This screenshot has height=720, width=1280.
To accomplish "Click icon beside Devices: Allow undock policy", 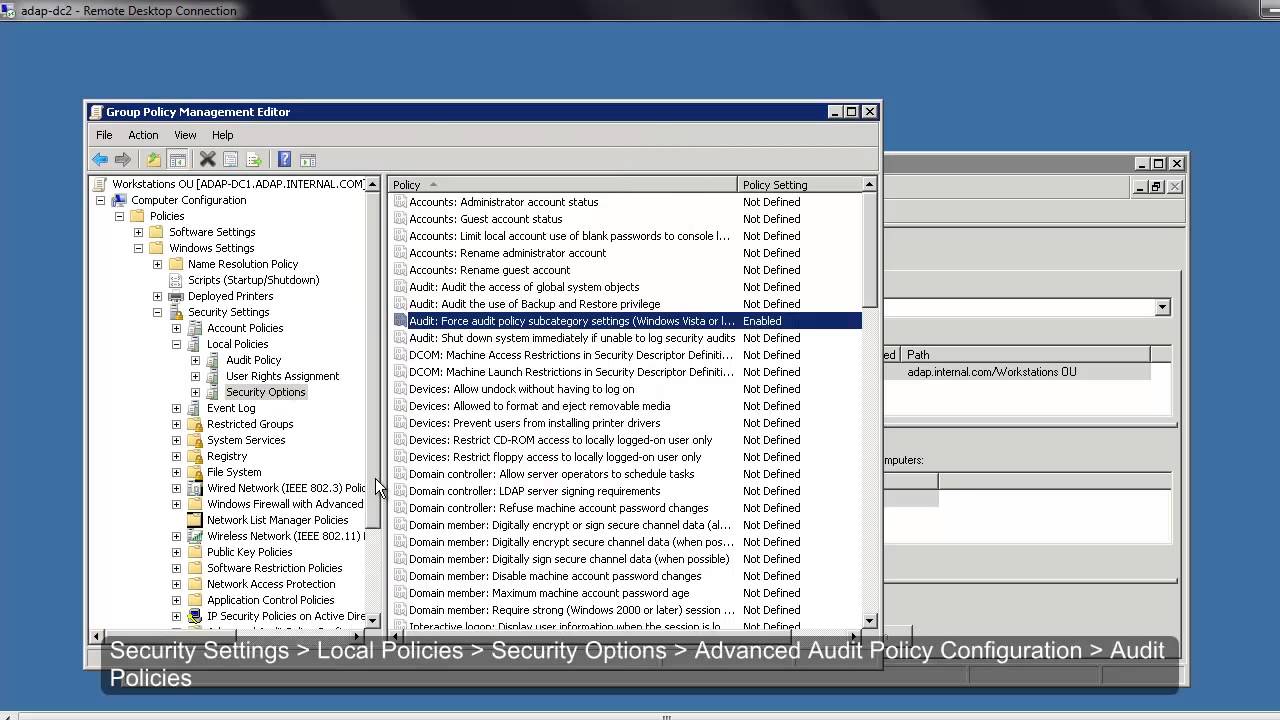I will (x=400, y=389).
